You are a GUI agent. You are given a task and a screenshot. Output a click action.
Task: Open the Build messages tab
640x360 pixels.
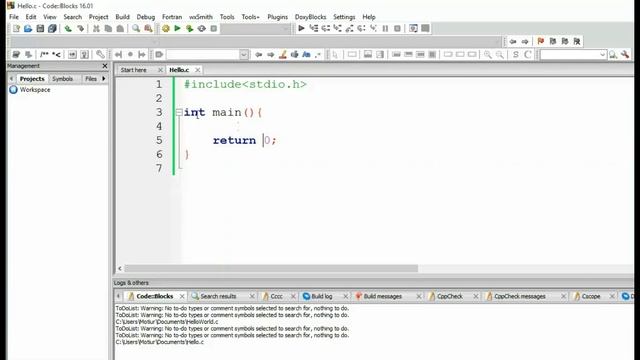[x=382, y=296]
